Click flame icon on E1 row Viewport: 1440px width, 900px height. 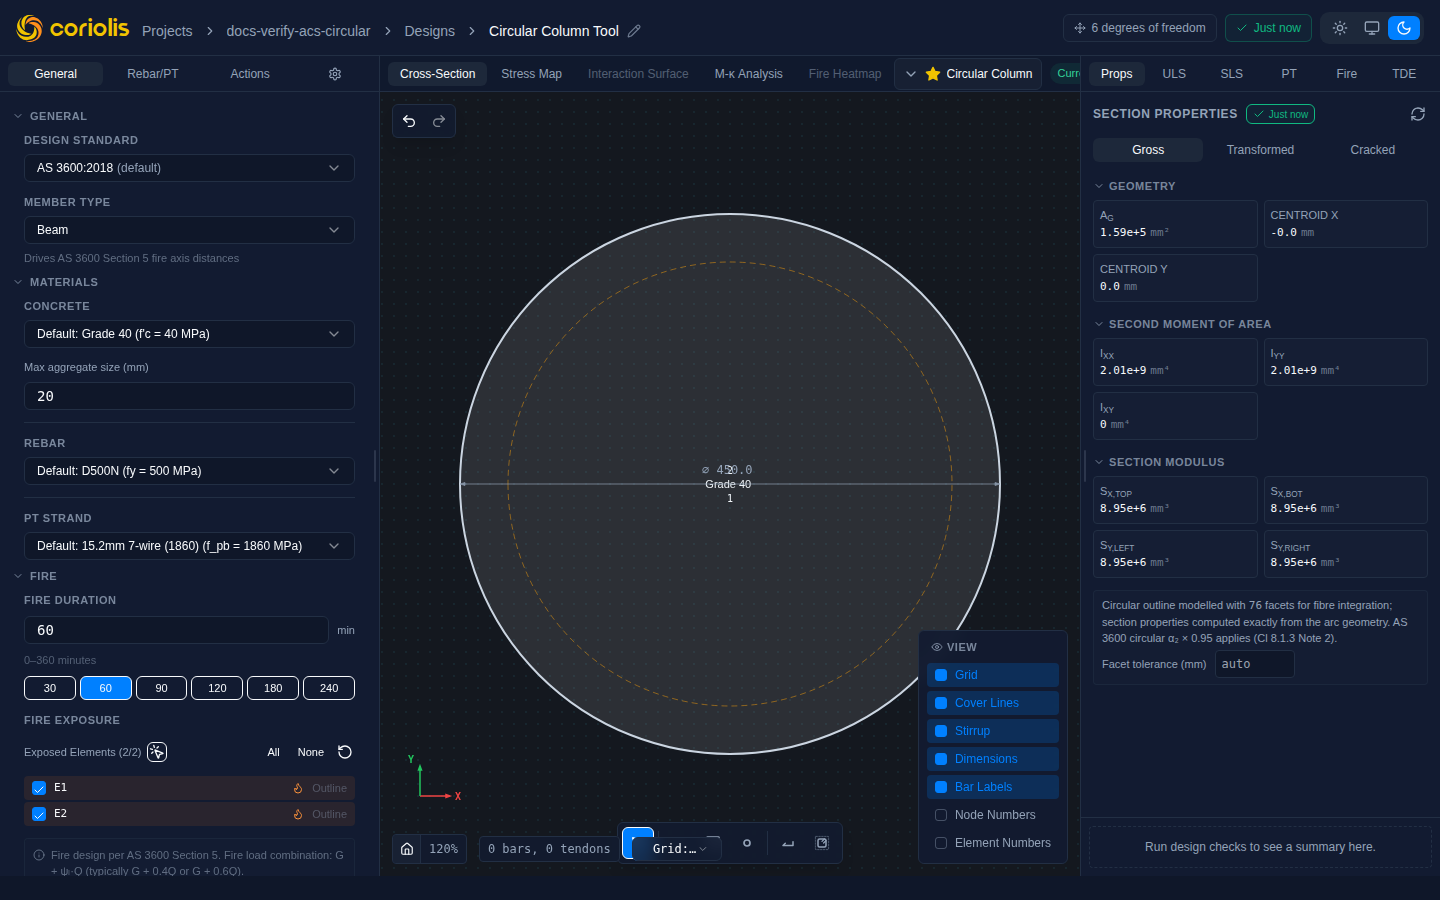pos(298,788)
